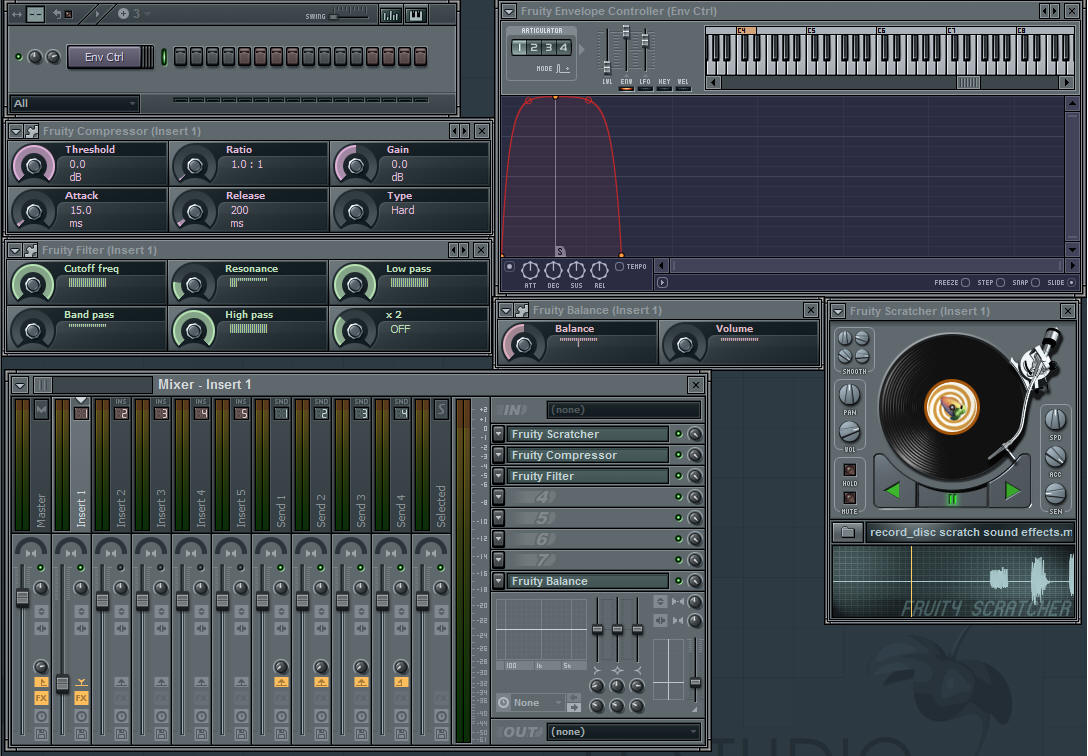1088x756 pixels.
Task: Disable the Fruity Compressor effect slot LED
Action: (x=679, y=455)
